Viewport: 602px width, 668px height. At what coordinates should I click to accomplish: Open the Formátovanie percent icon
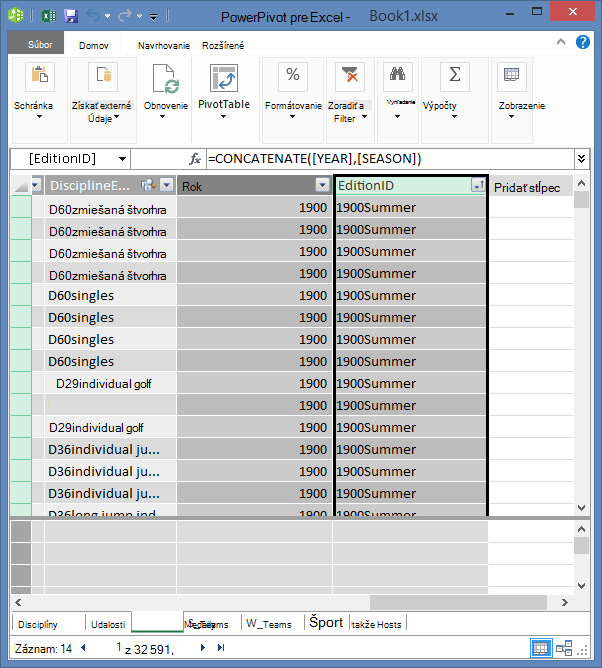293,77
